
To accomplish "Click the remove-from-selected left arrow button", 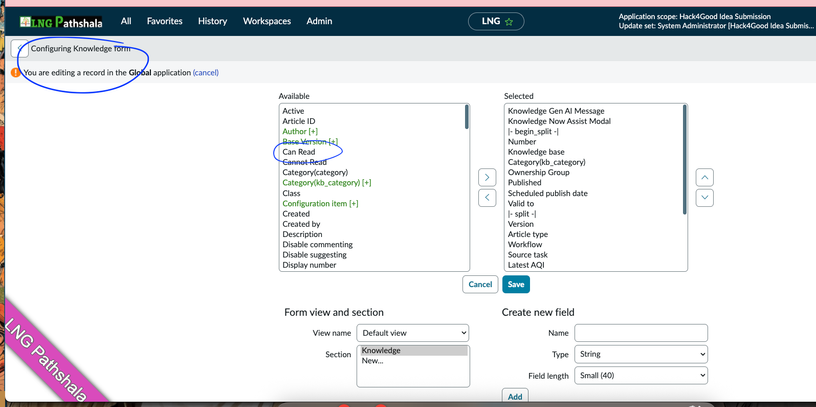I will tap(487, 198).
